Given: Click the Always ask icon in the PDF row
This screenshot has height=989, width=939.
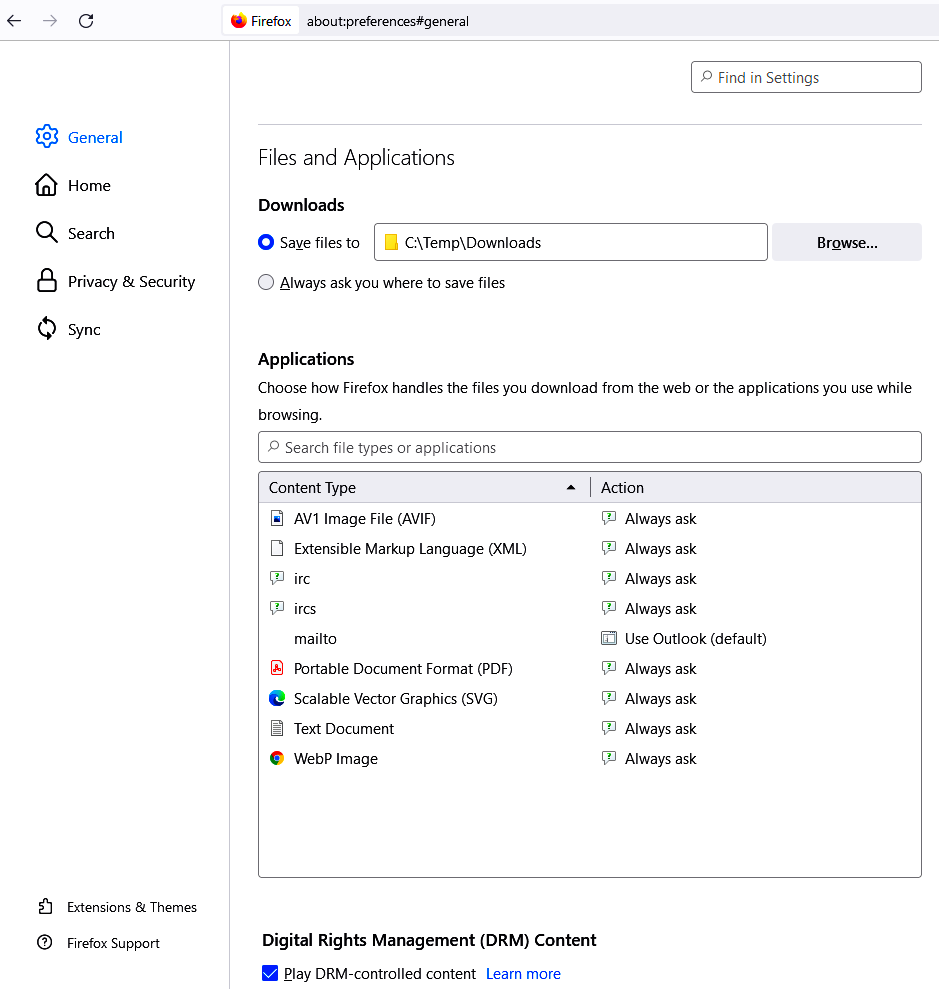Looking at the screenshot, I should tap(609, 668).
